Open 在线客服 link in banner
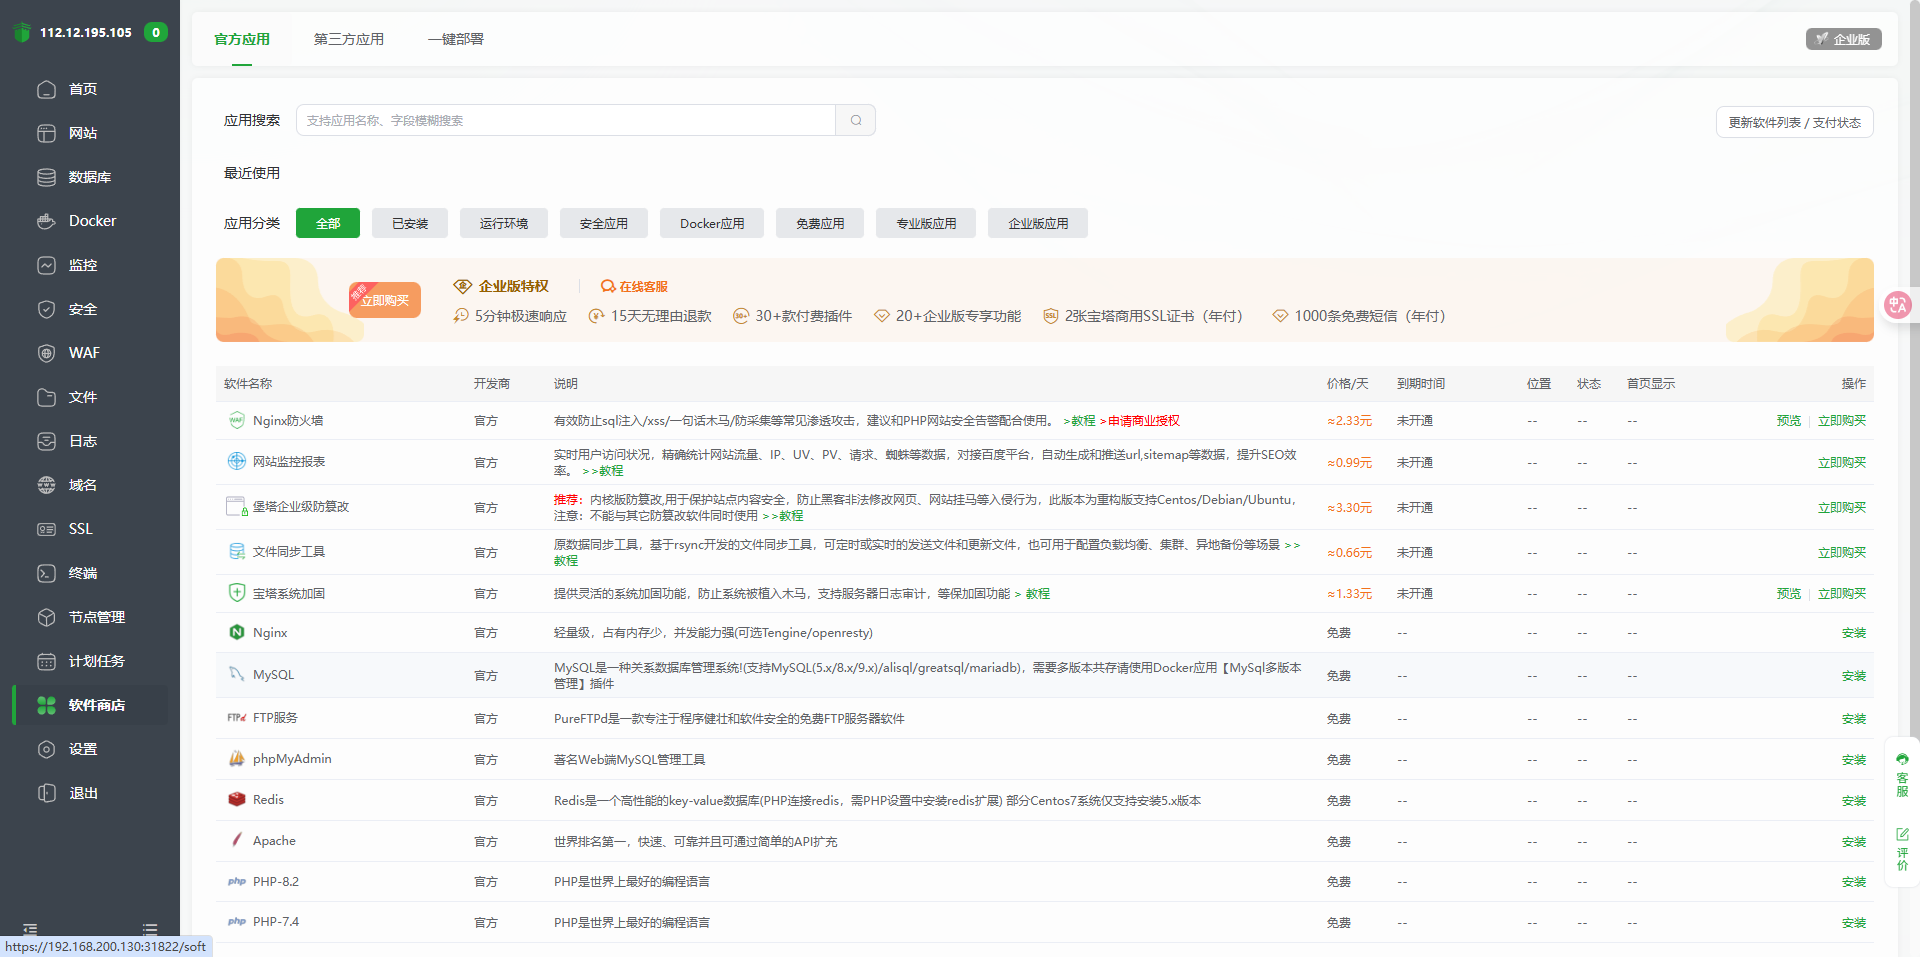The image size is (1920, 957). [634, 286]
